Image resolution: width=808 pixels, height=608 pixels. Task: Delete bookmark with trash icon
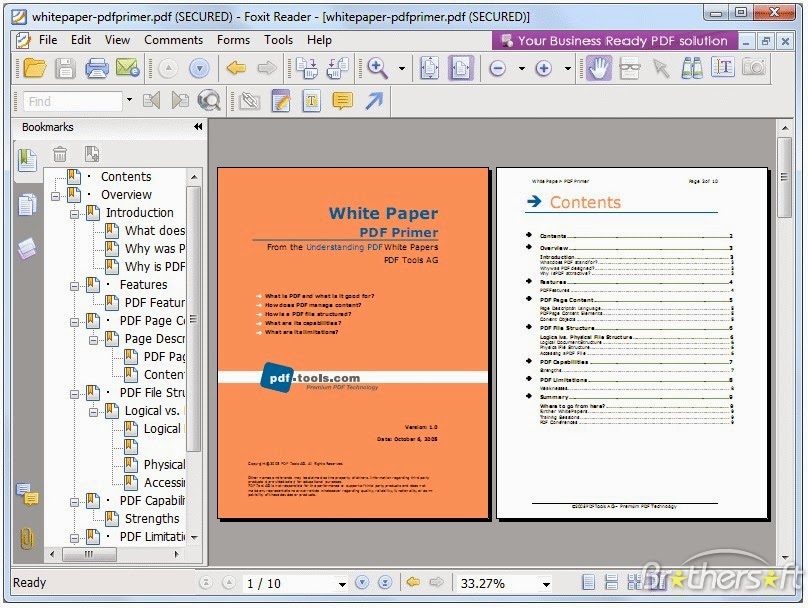click(60, 154)
